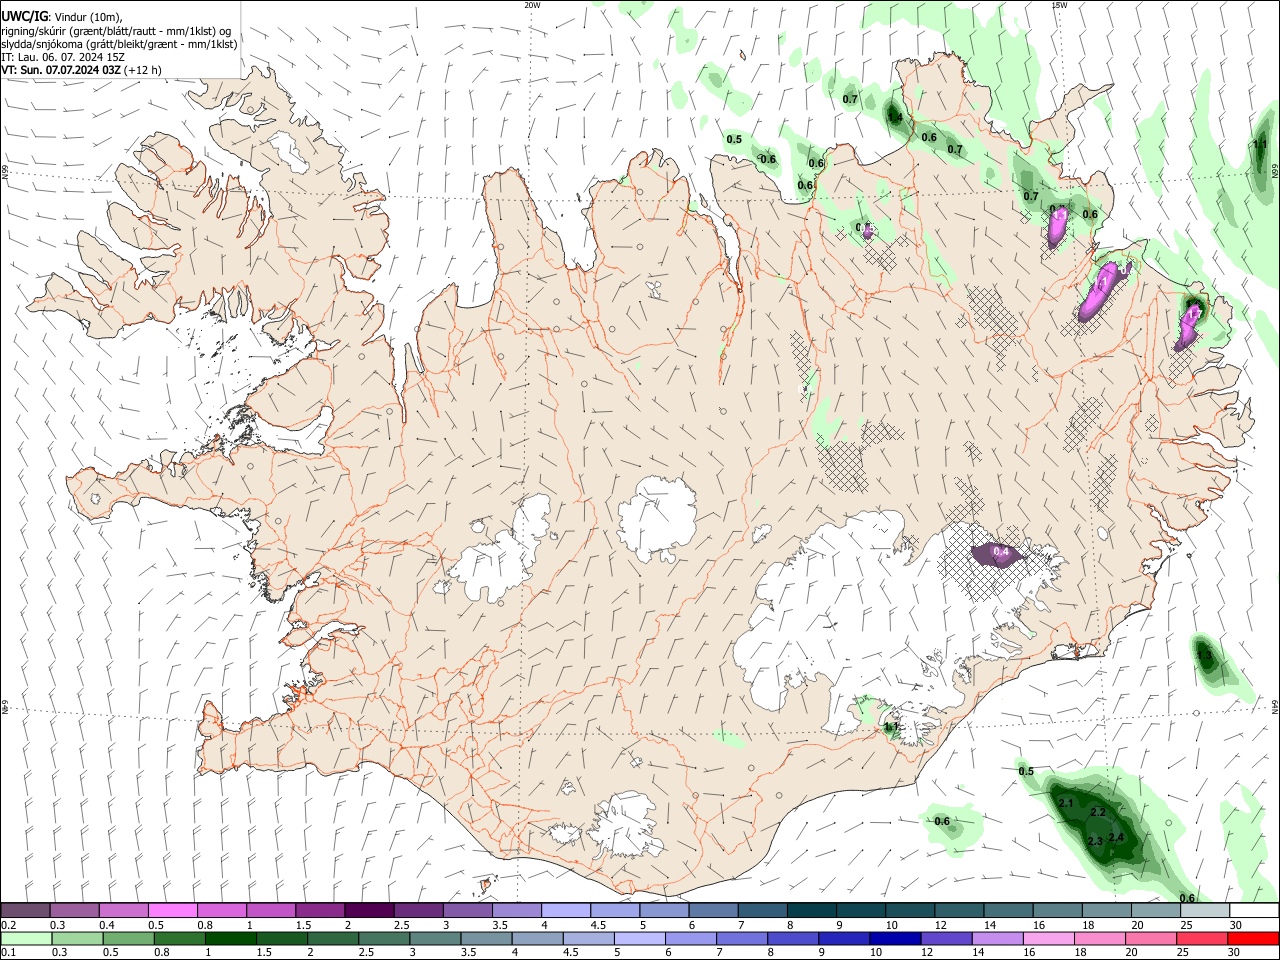Click dark green rain swatch between 1 and 1.5
Image resolution: width=1280 pixels, height=960 pixels.
pos(230,939)
